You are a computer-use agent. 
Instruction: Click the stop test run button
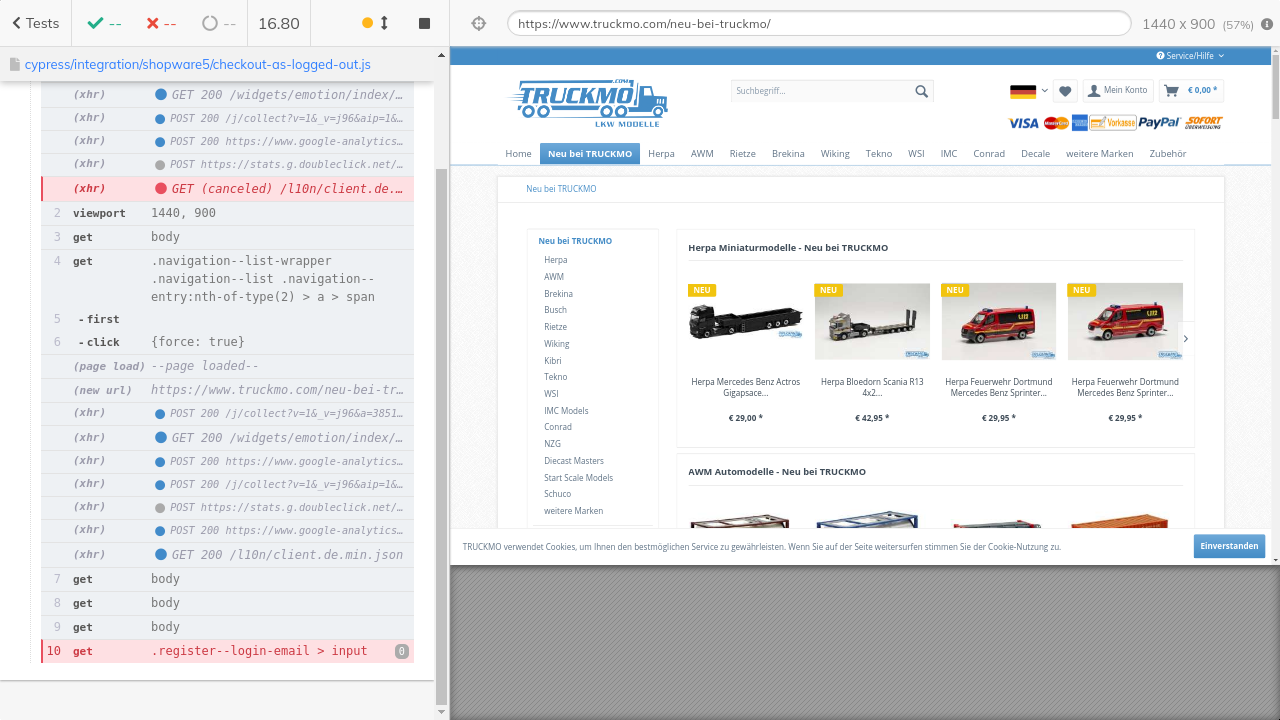tap(424, 23)
